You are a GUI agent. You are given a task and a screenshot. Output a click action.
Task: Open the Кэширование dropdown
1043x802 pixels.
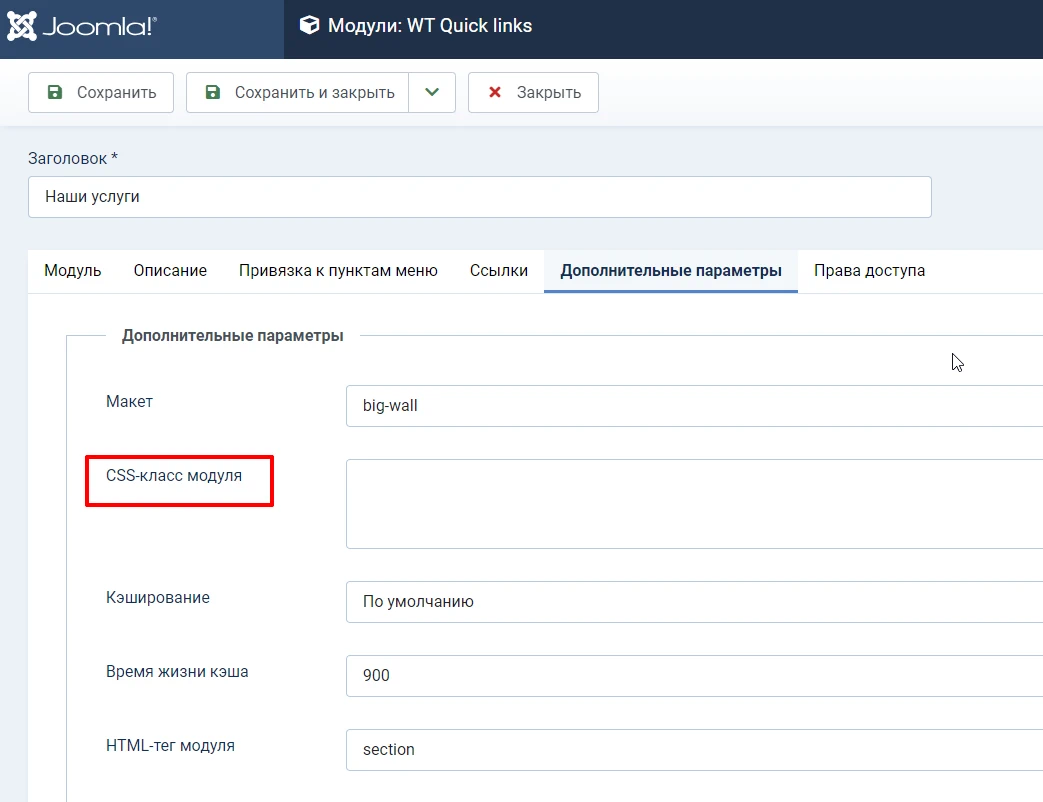694,602
